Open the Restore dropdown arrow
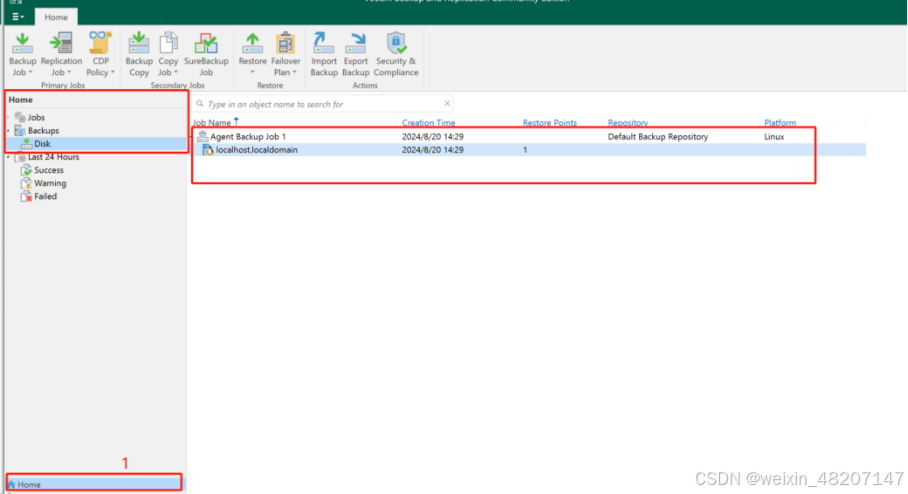The width and height of the screenshot is (908, 494). coord(252,72)
